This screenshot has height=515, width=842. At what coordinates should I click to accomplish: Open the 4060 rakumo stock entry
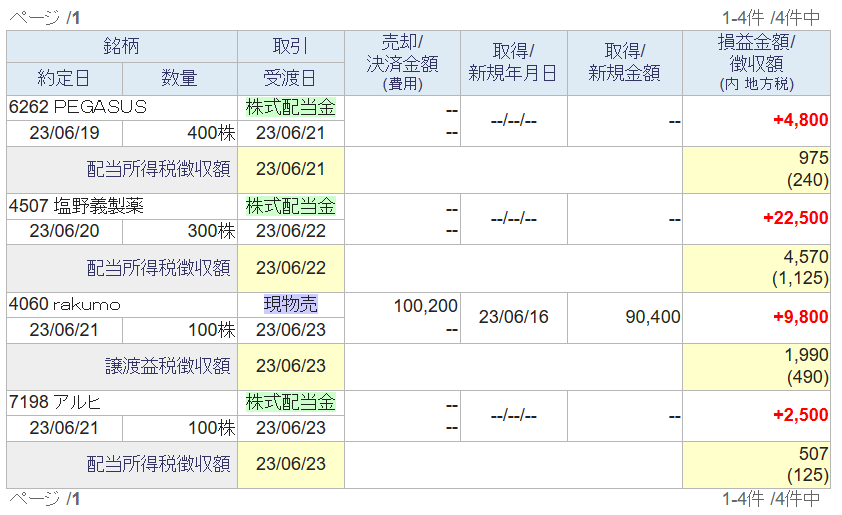coord(64,304)
